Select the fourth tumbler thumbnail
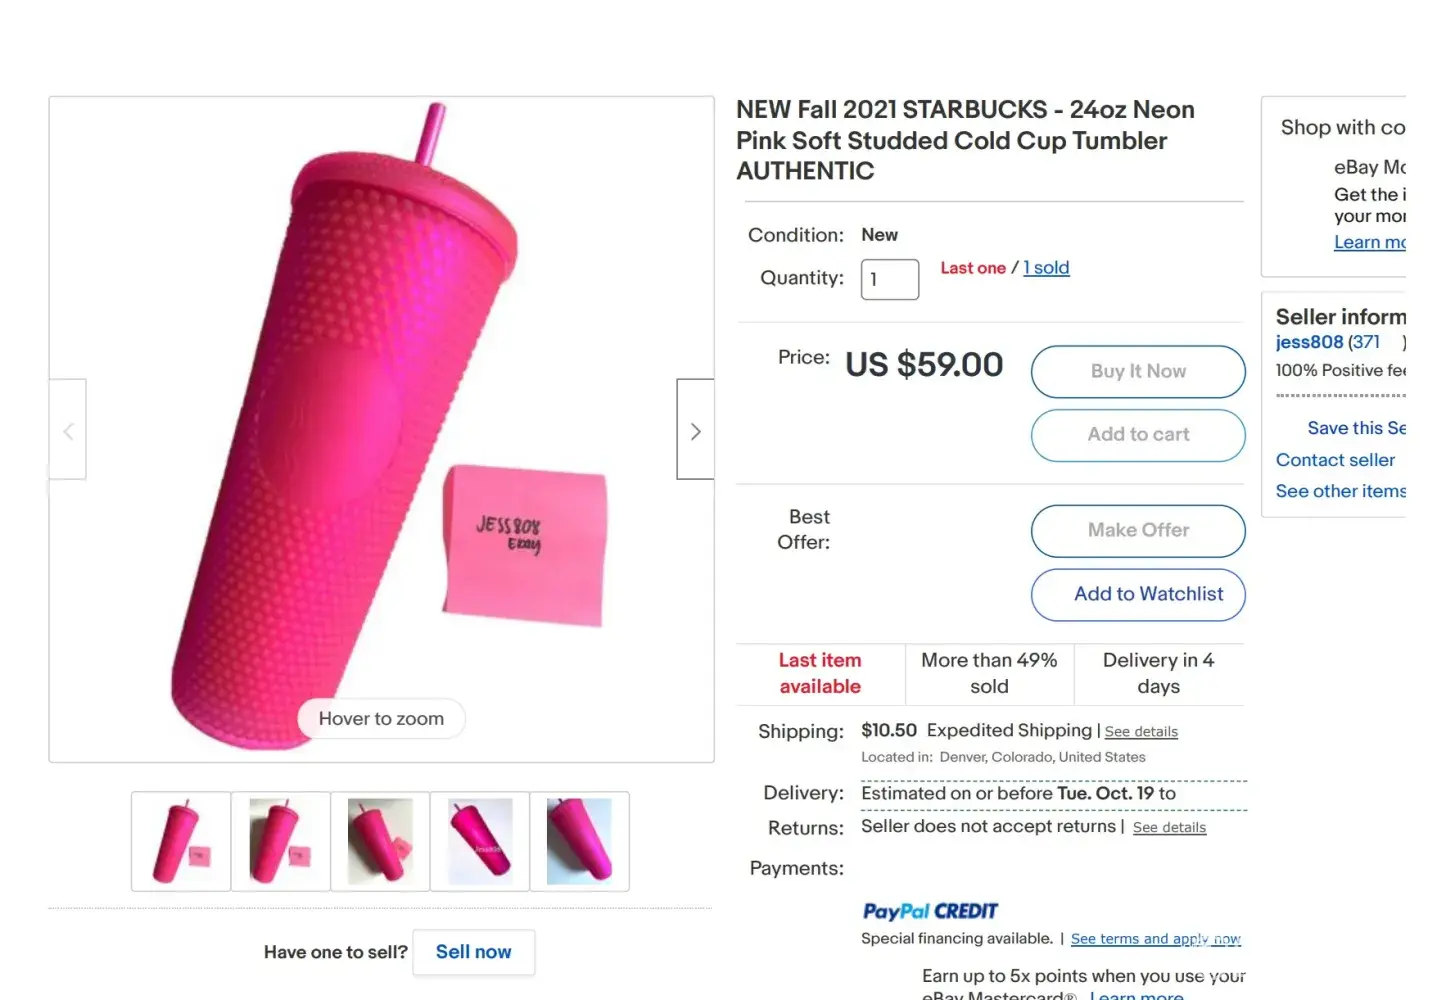The width and height of the screenshot is (1455, 1000). pos(480,841)
